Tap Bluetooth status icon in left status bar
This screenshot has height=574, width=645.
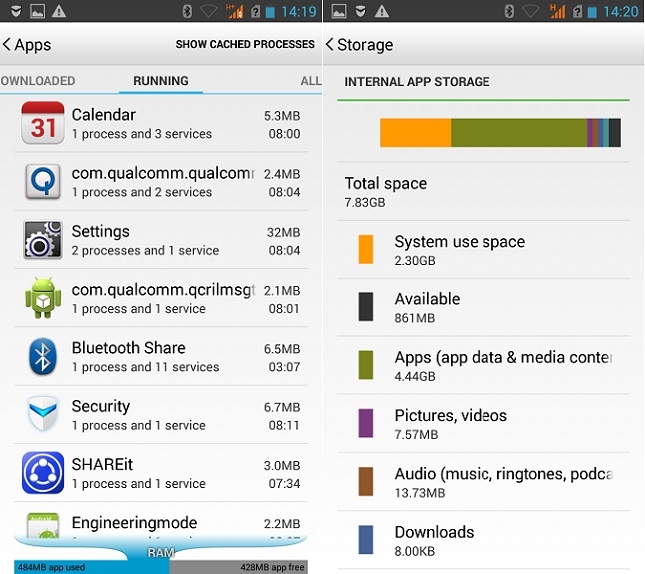[x=187, y=12]
